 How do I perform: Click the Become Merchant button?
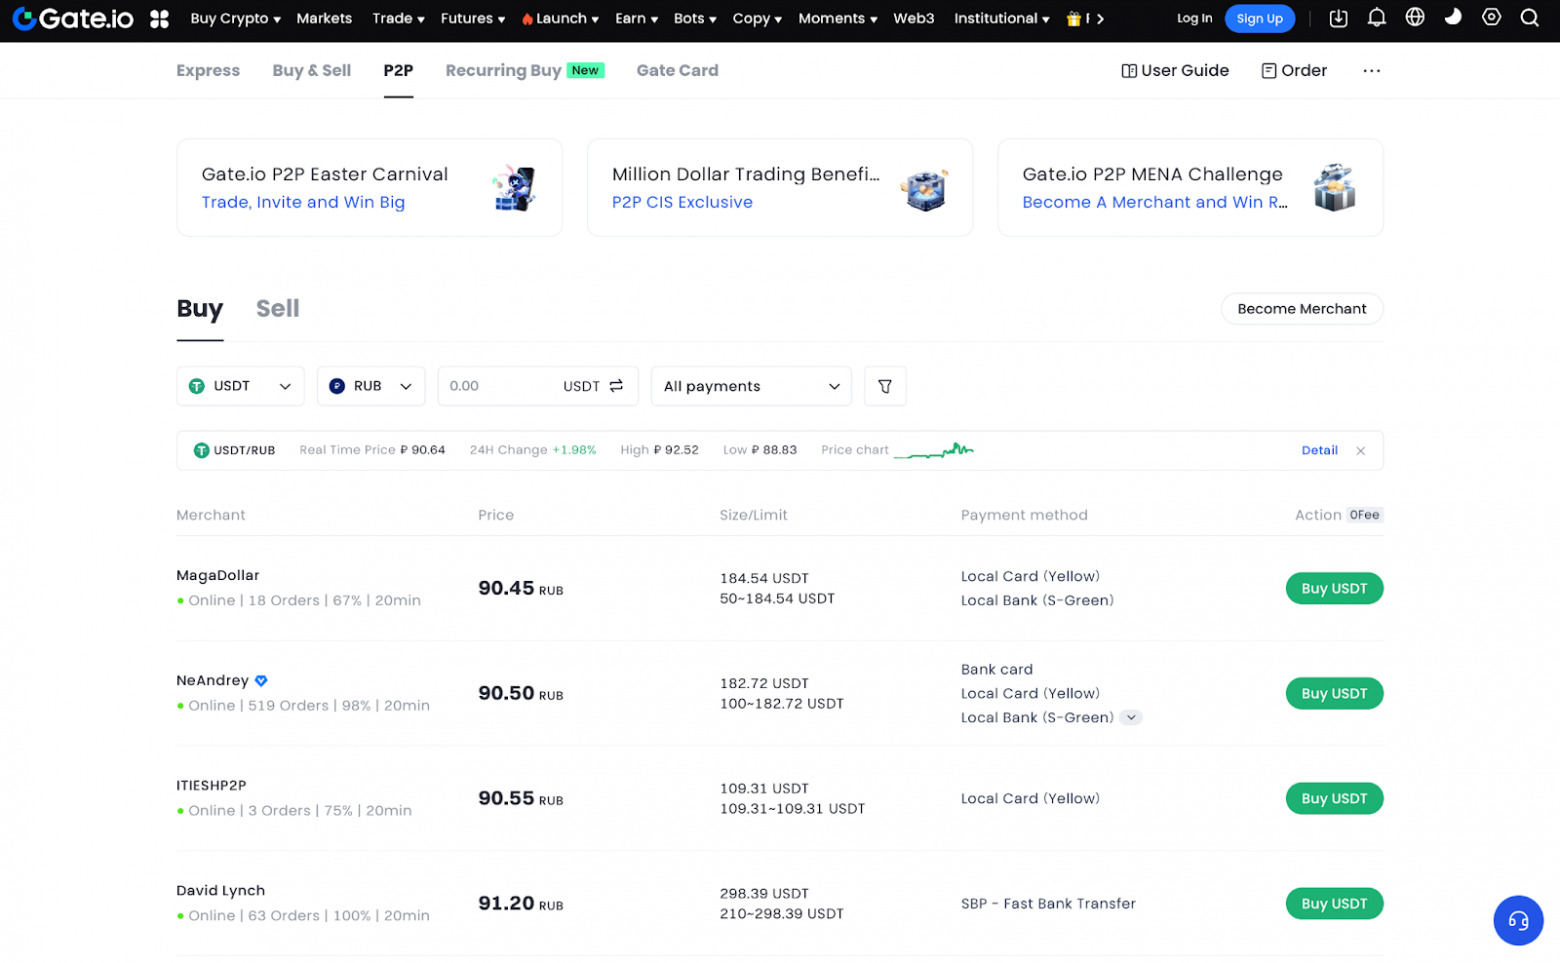pyautogui.click(x=1301, y=309)
